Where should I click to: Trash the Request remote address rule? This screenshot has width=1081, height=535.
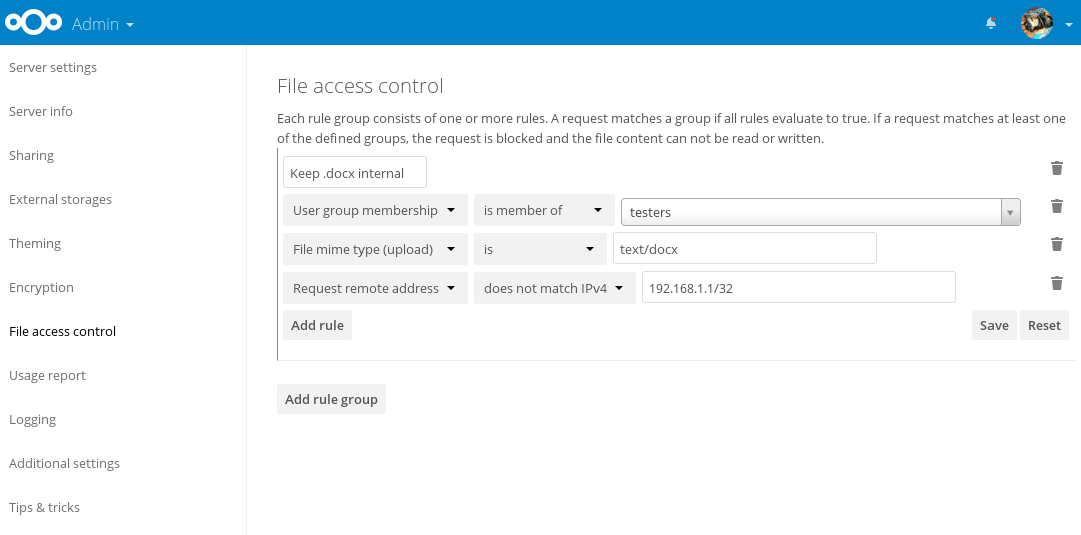tap(1057, 283)
